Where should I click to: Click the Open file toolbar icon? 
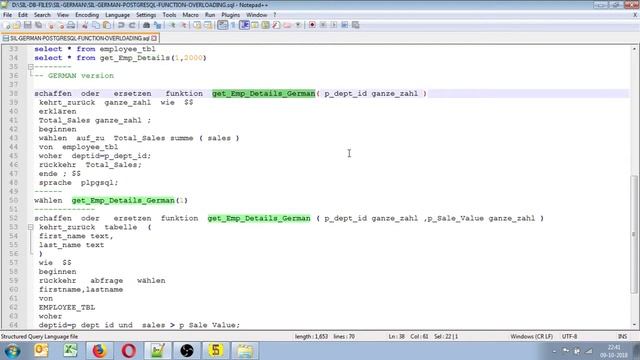[17, 25]
